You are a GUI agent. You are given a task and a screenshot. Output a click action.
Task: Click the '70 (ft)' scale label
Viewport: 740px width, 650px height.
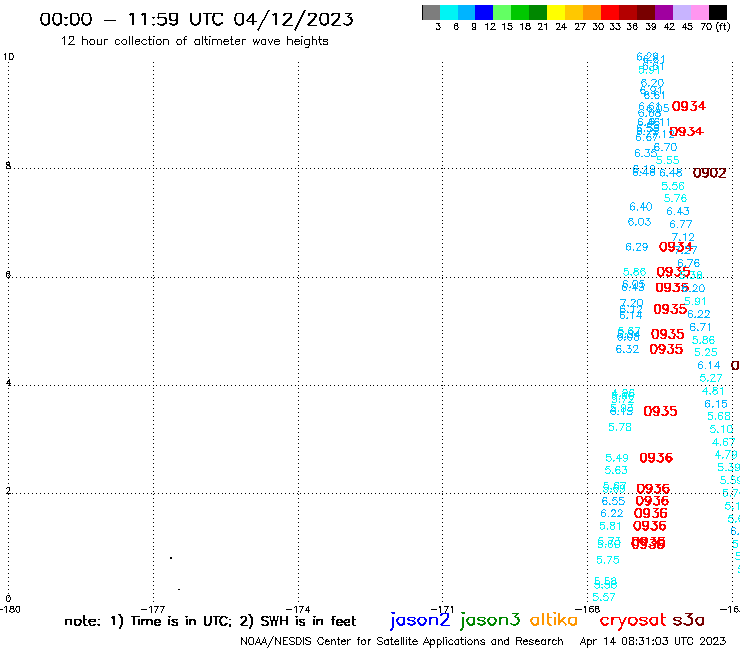pos(715,27)
